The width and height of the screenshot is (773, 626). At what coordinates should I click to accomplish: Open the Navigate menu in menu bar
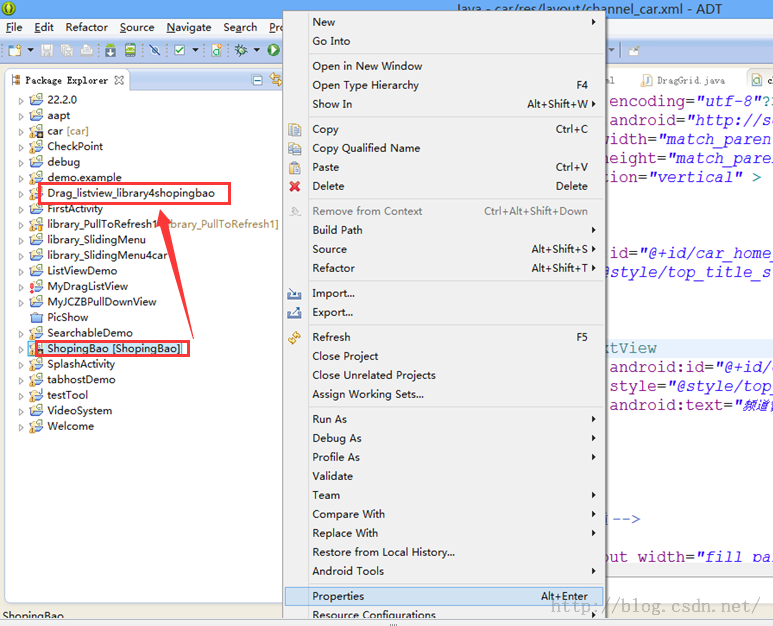coord(189,27)
